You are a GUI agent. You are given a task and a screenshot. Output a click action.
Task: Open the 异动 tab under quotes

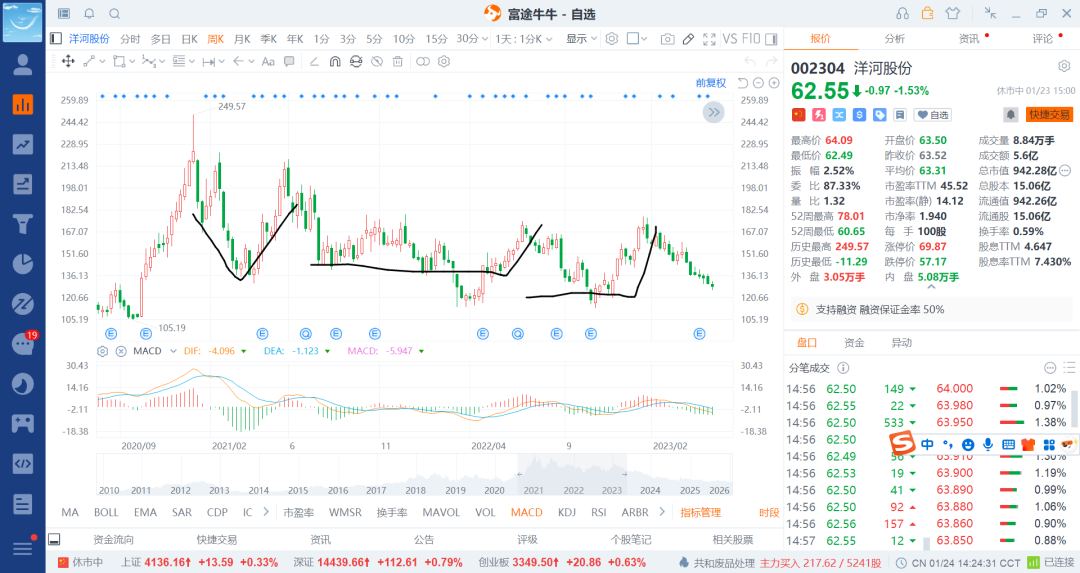pyautogui.click(x=902, y=343)
